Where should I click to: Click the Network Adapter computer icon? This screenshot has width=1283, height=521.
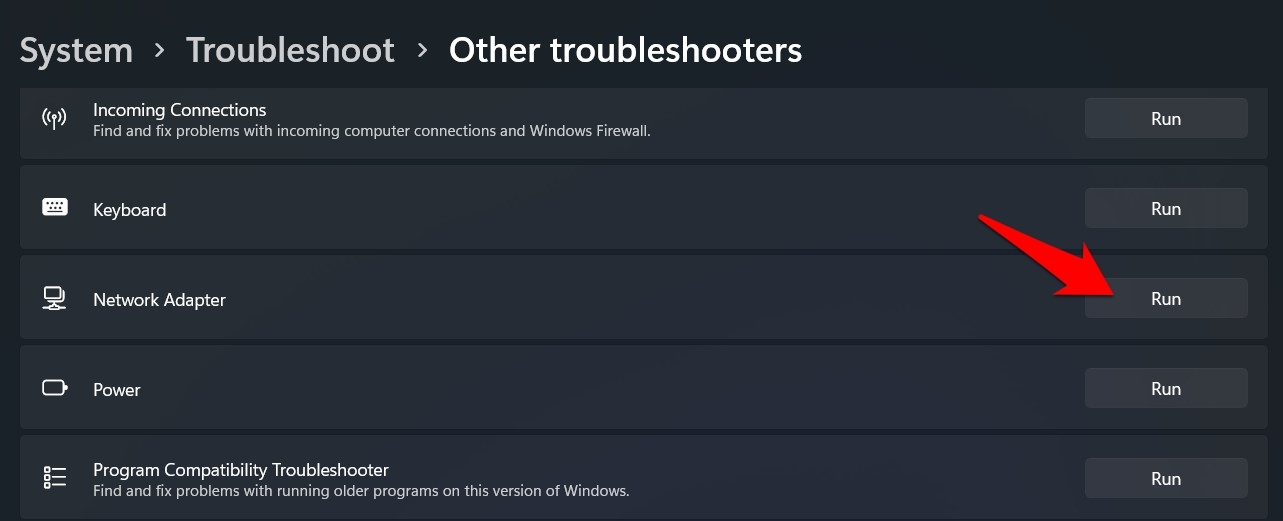54,298
